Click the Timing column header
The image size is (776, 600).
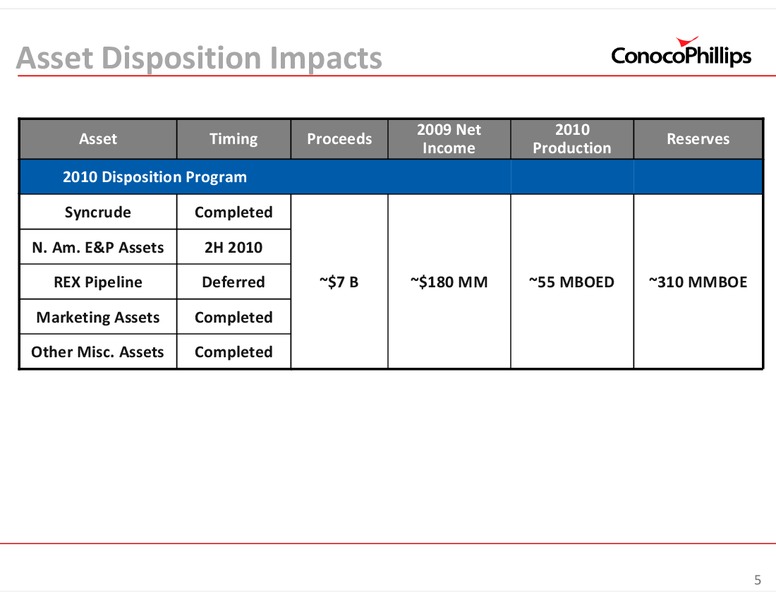click(234, 139)
